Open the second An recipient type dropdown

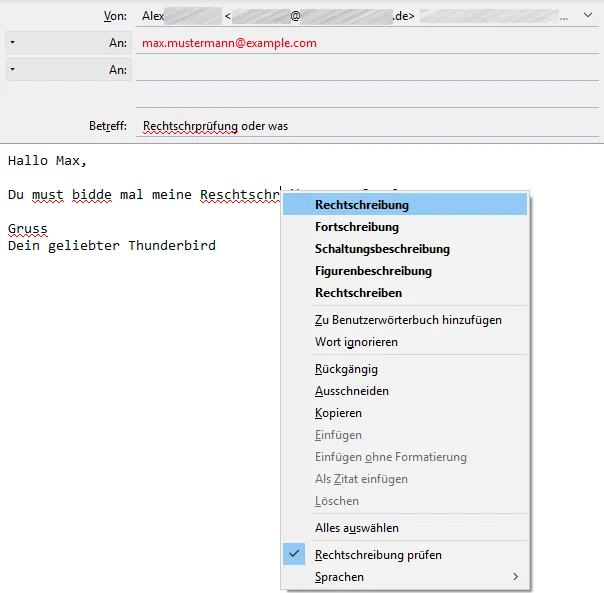[x=69, y=69]
